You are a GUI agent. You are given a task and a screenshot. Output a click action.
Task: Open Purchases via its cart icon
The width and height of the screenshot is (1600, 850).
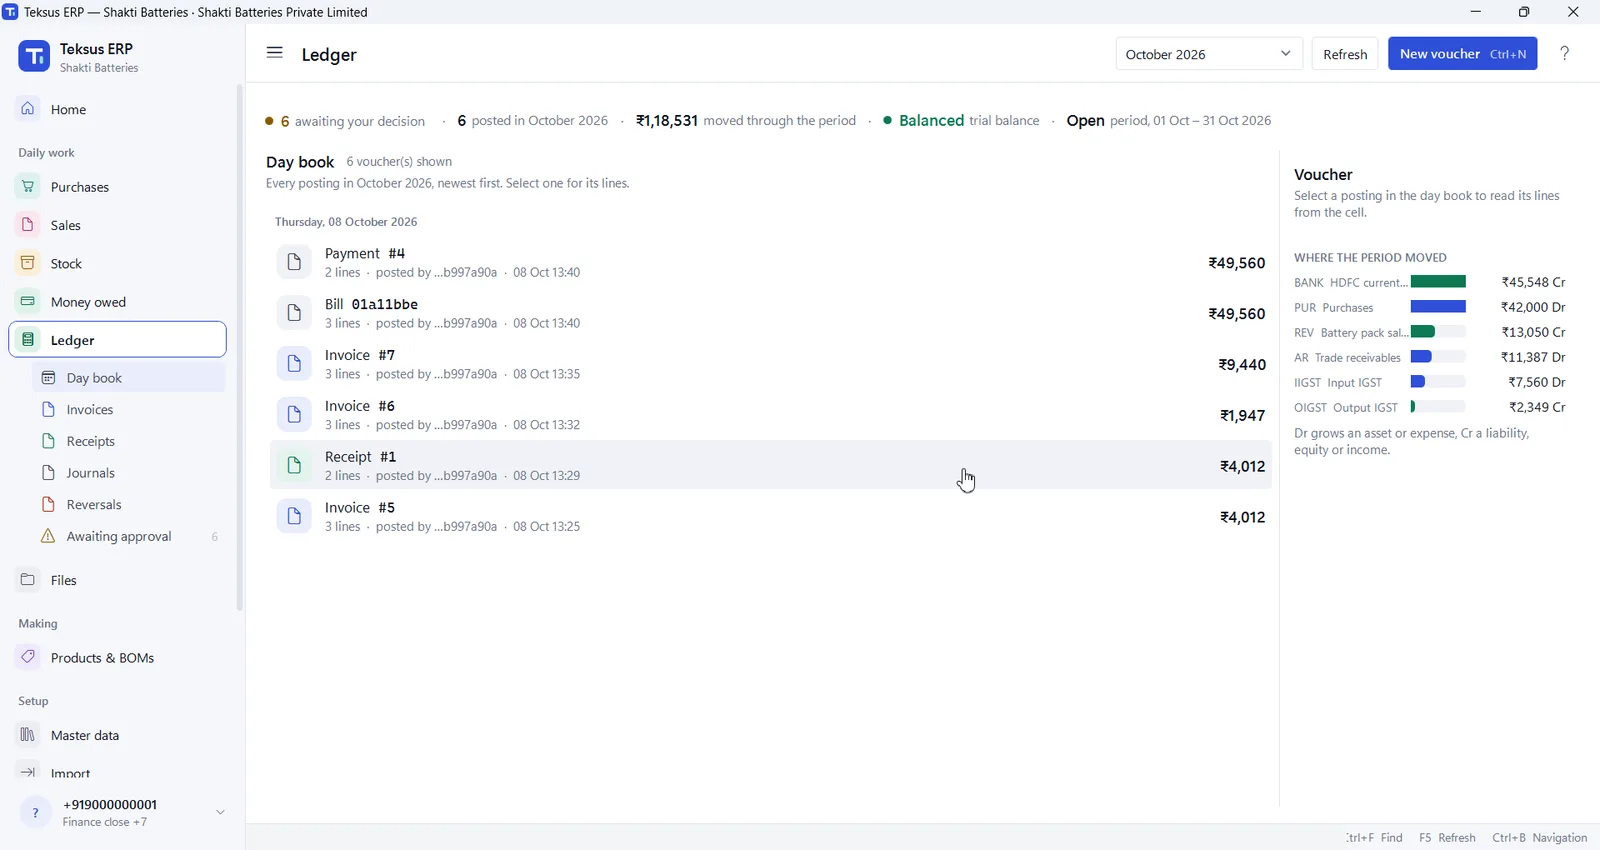click(x=28, y=187)
